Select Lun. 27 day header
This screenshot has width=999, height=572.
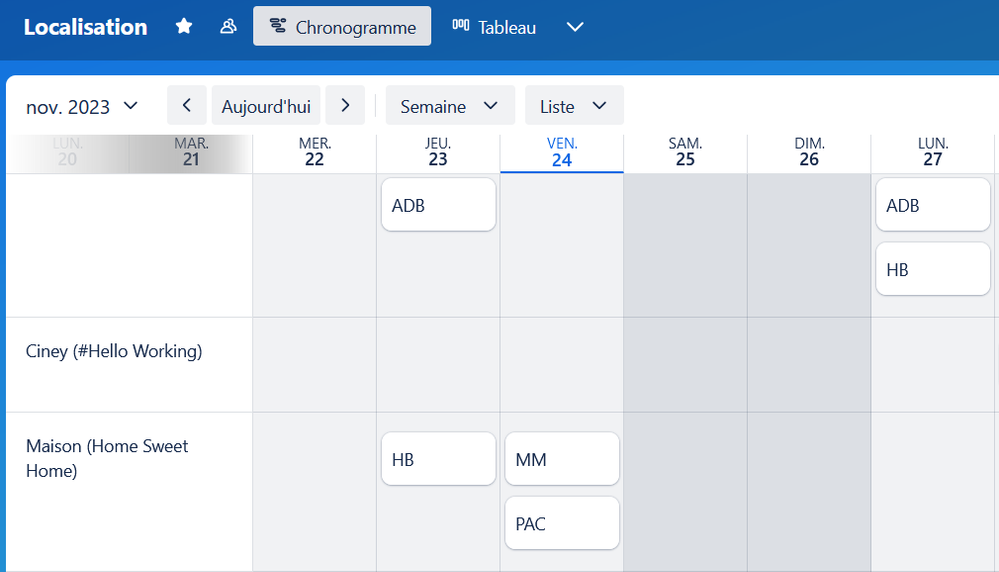tap(933, 153)
